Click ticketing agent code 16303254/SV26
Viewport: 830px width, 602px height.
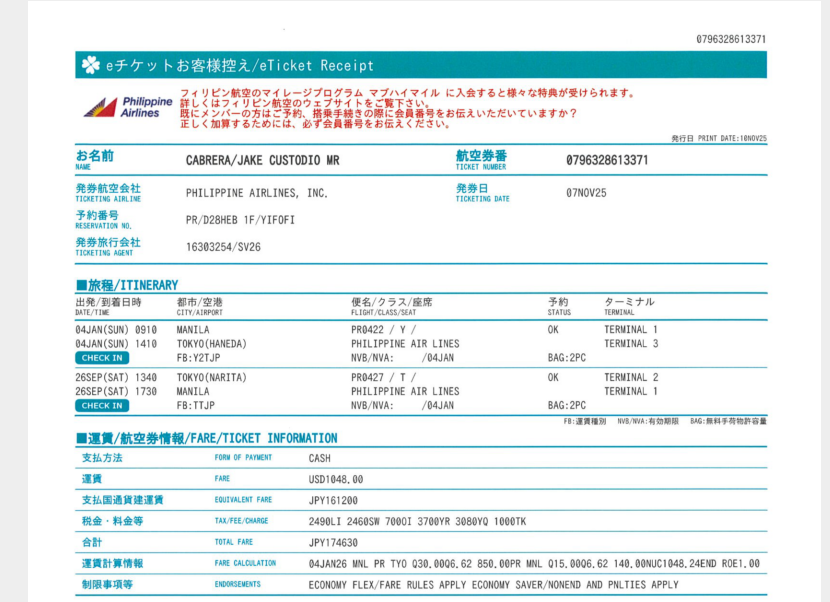(223, 247)
